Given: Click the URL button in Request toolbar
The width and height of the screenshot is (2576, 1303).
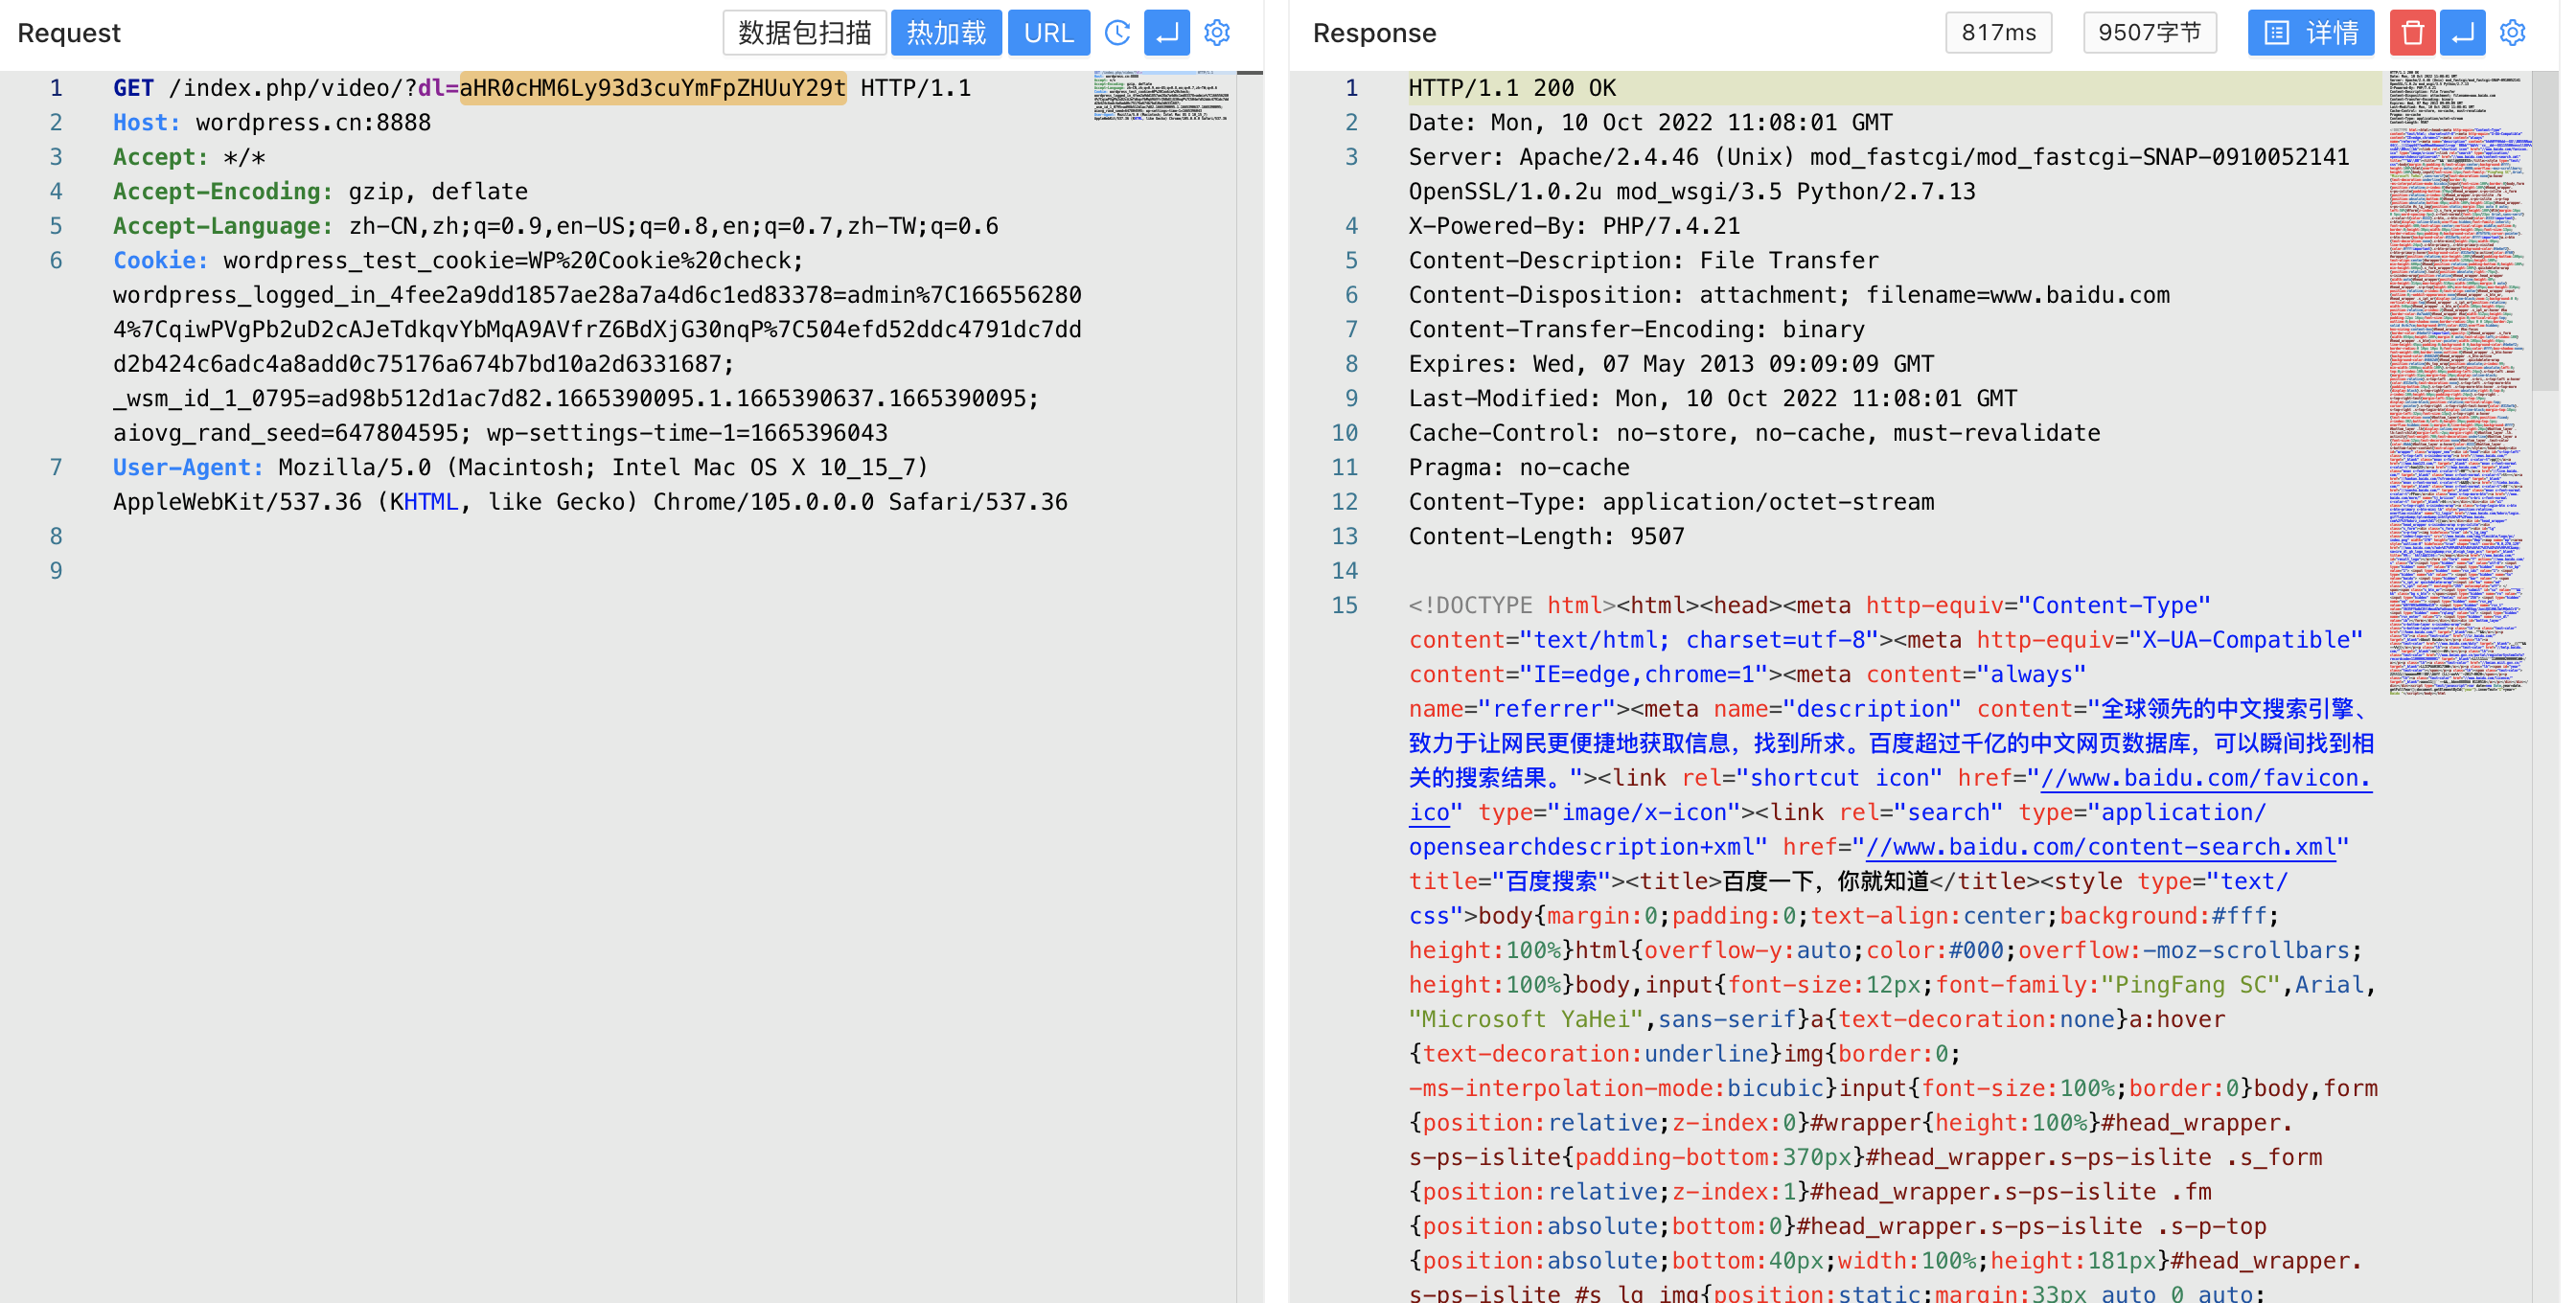Looking at the screenshot, I should [x=1048, y=33].
